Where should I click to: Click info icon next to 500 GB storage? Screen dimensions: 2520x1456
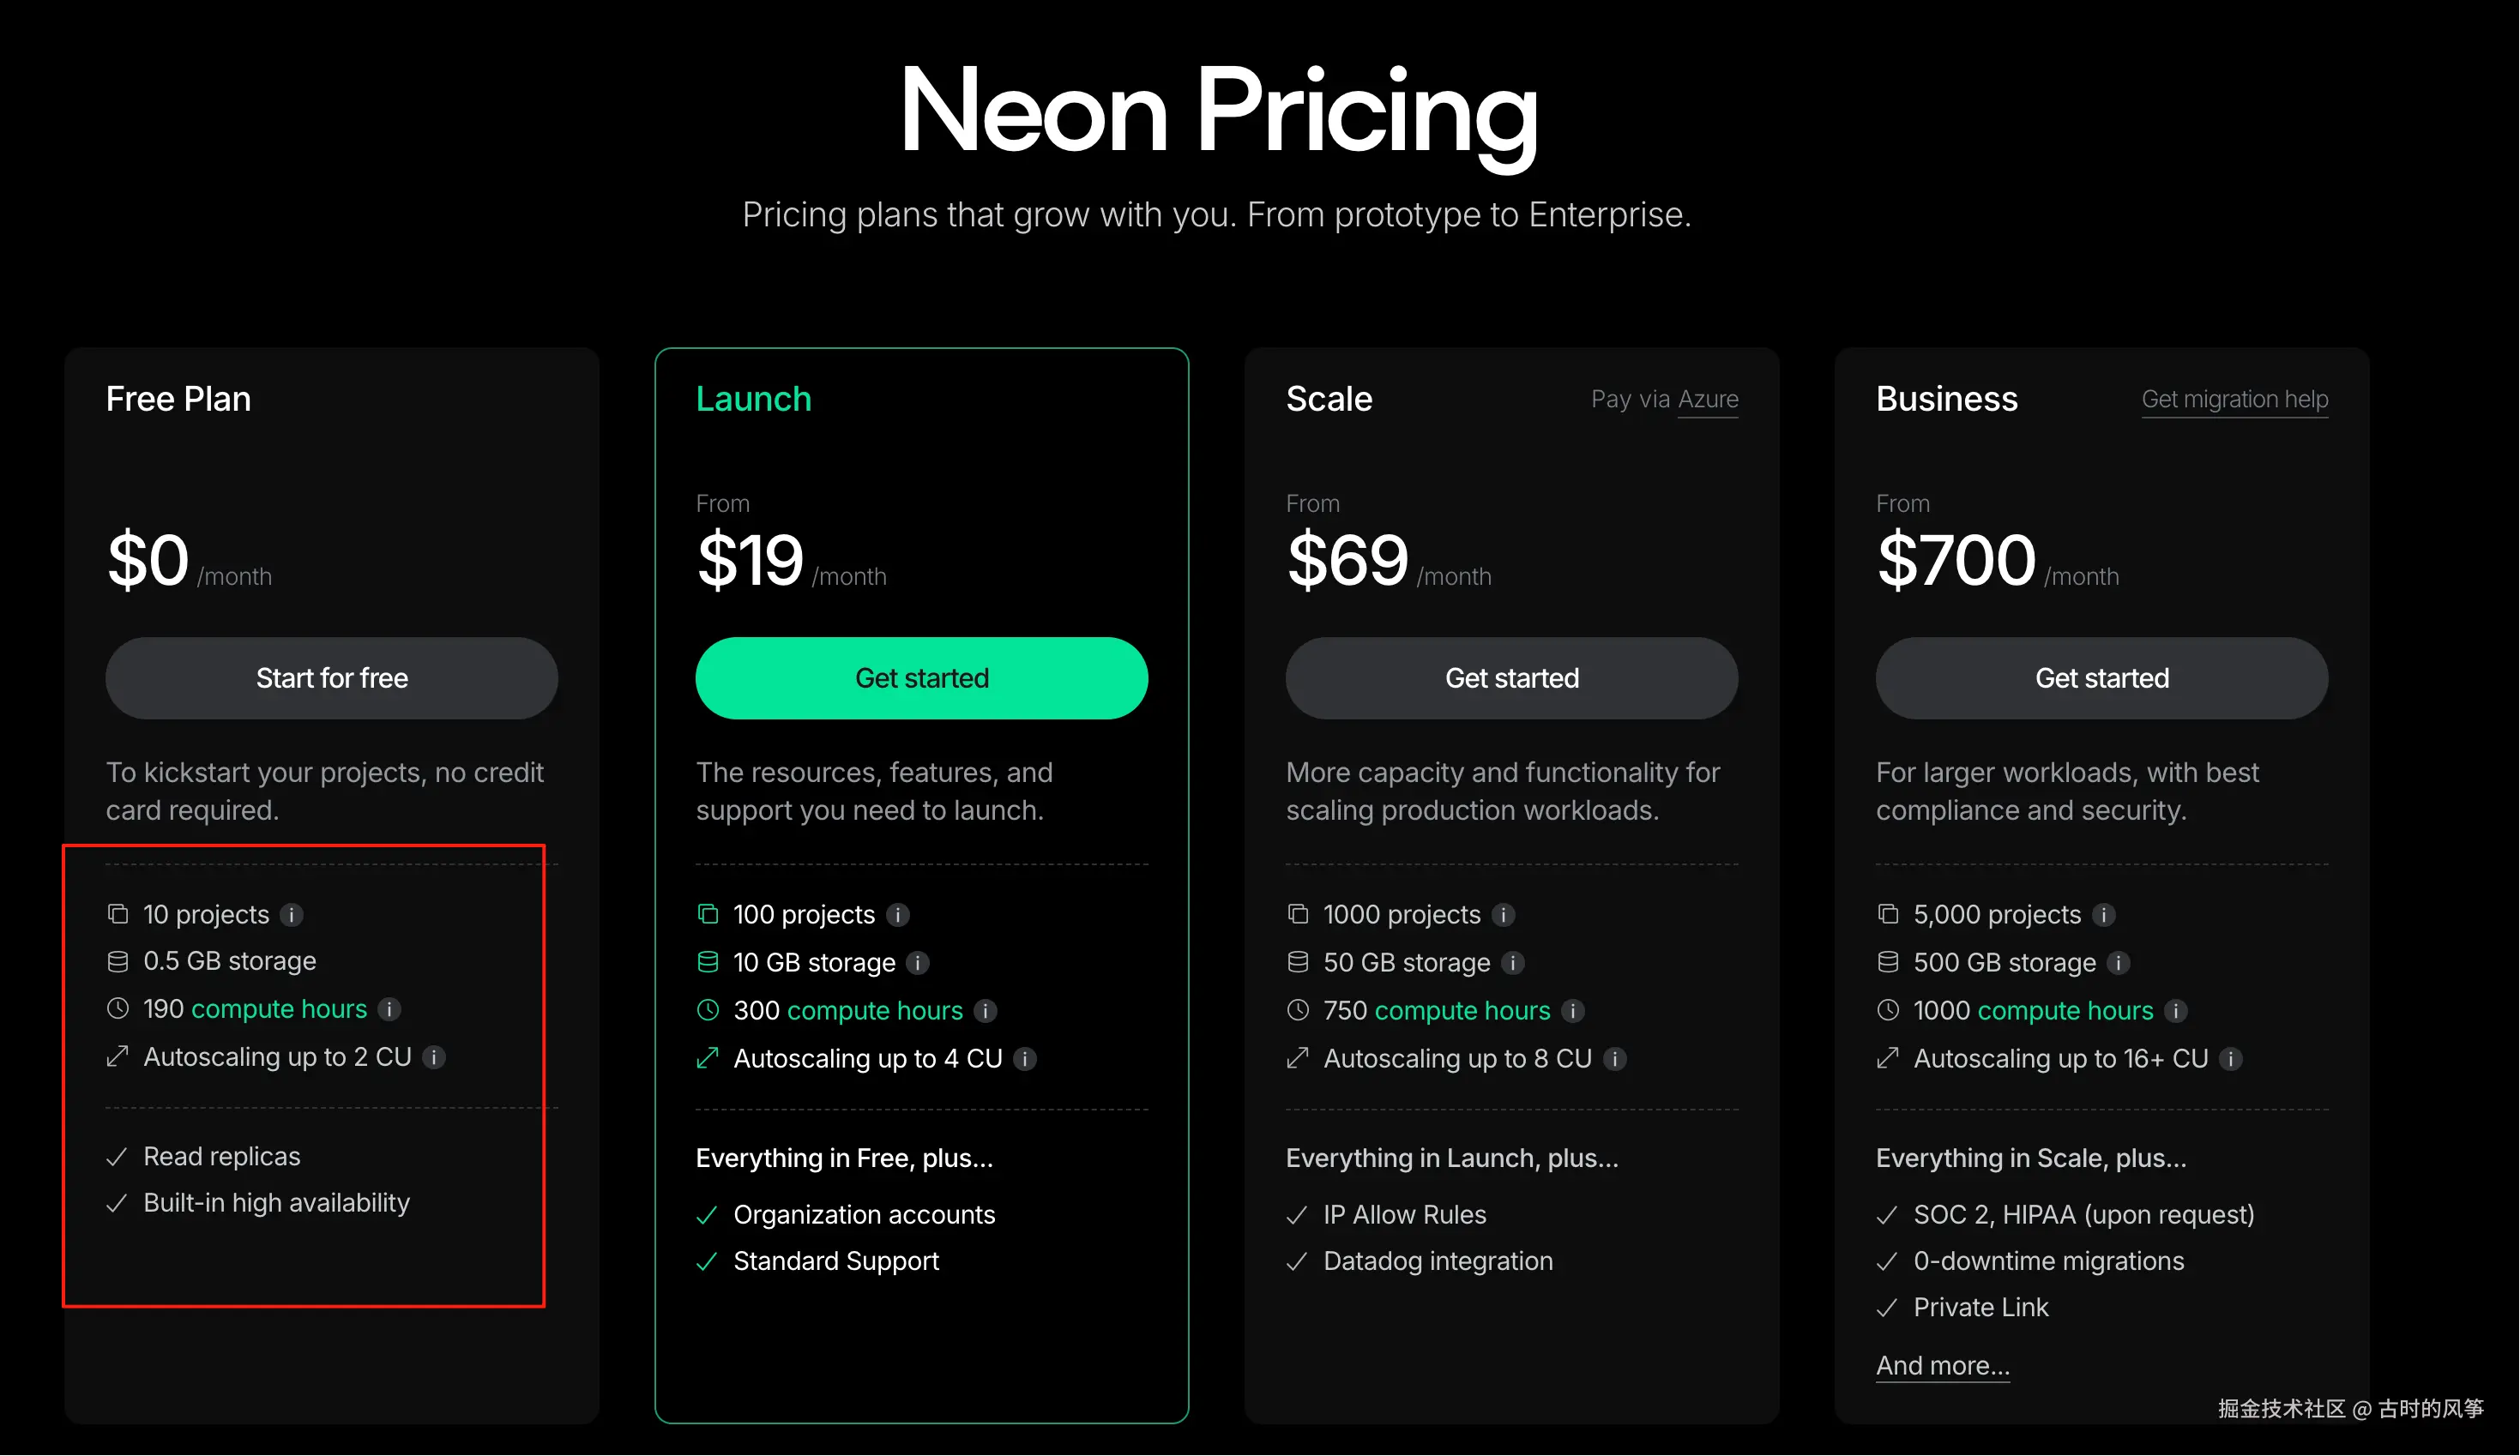pos(2118,963)
